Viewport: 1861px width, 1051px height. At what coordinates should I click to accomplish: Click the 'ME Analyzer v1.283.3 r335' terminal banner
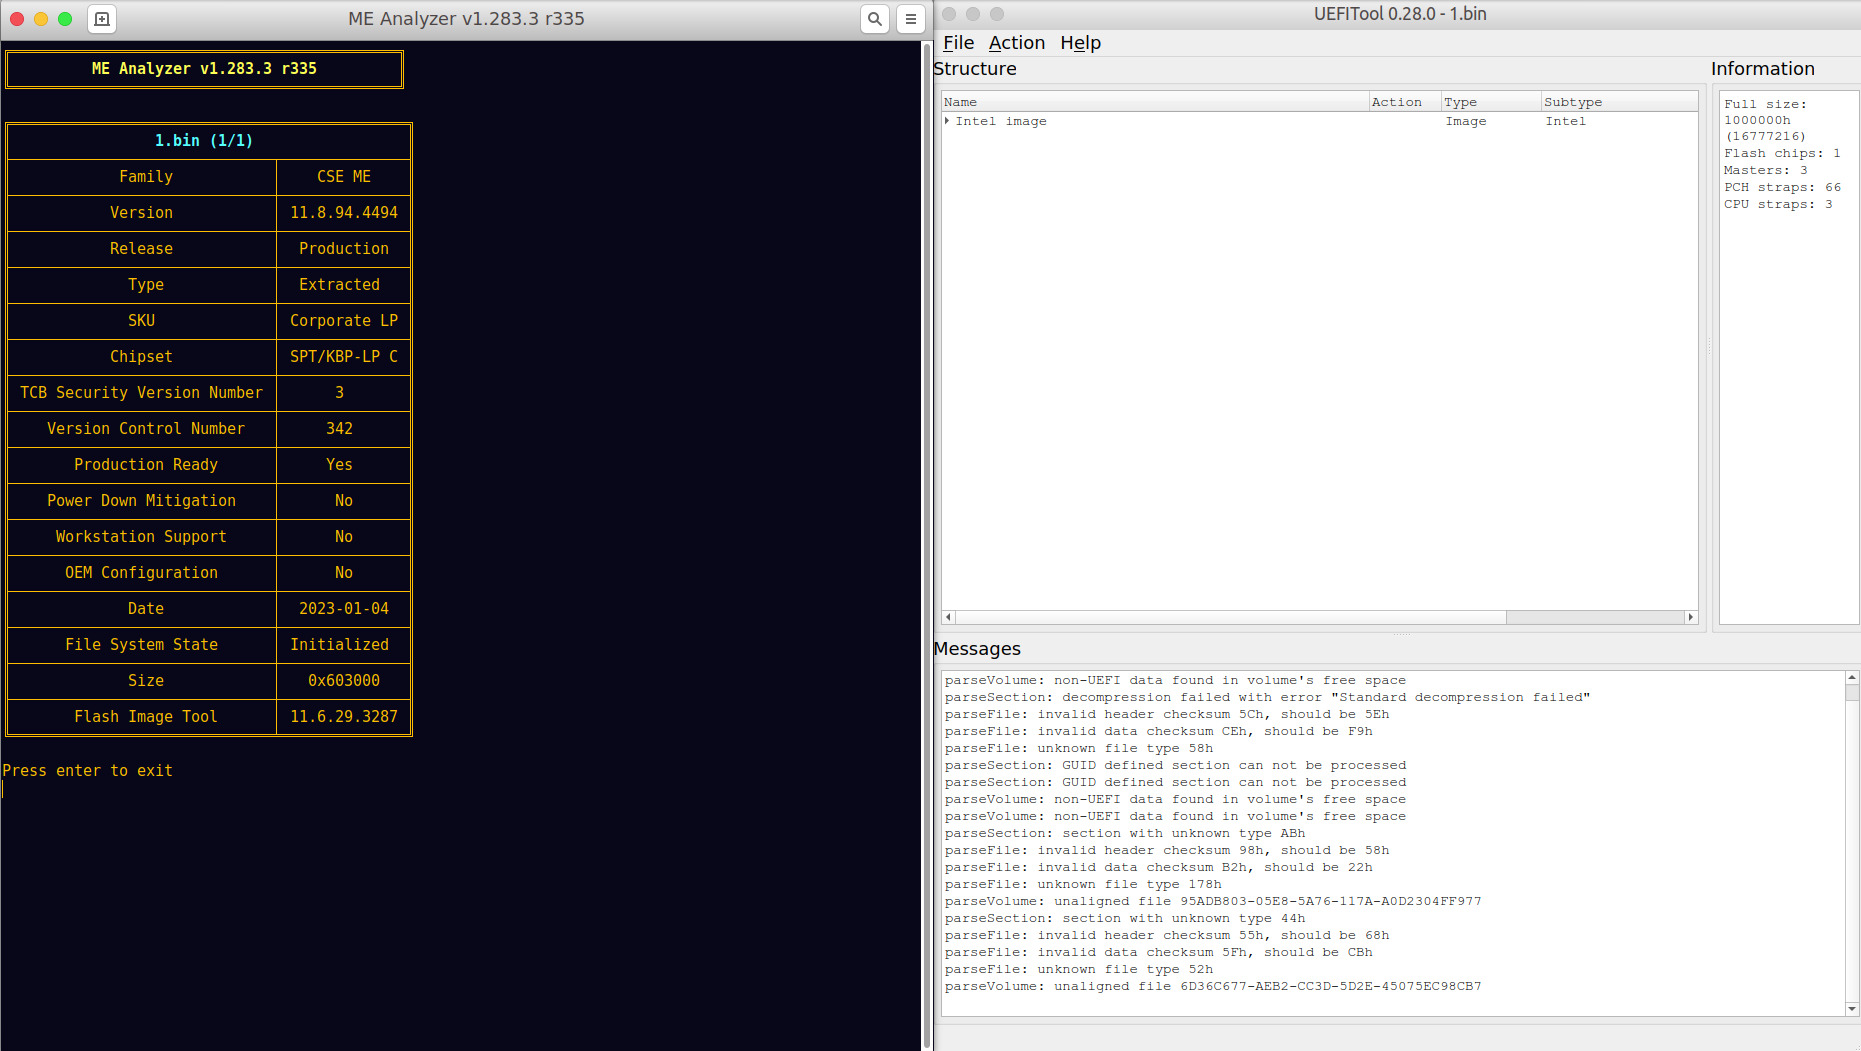tap(204, 69)
